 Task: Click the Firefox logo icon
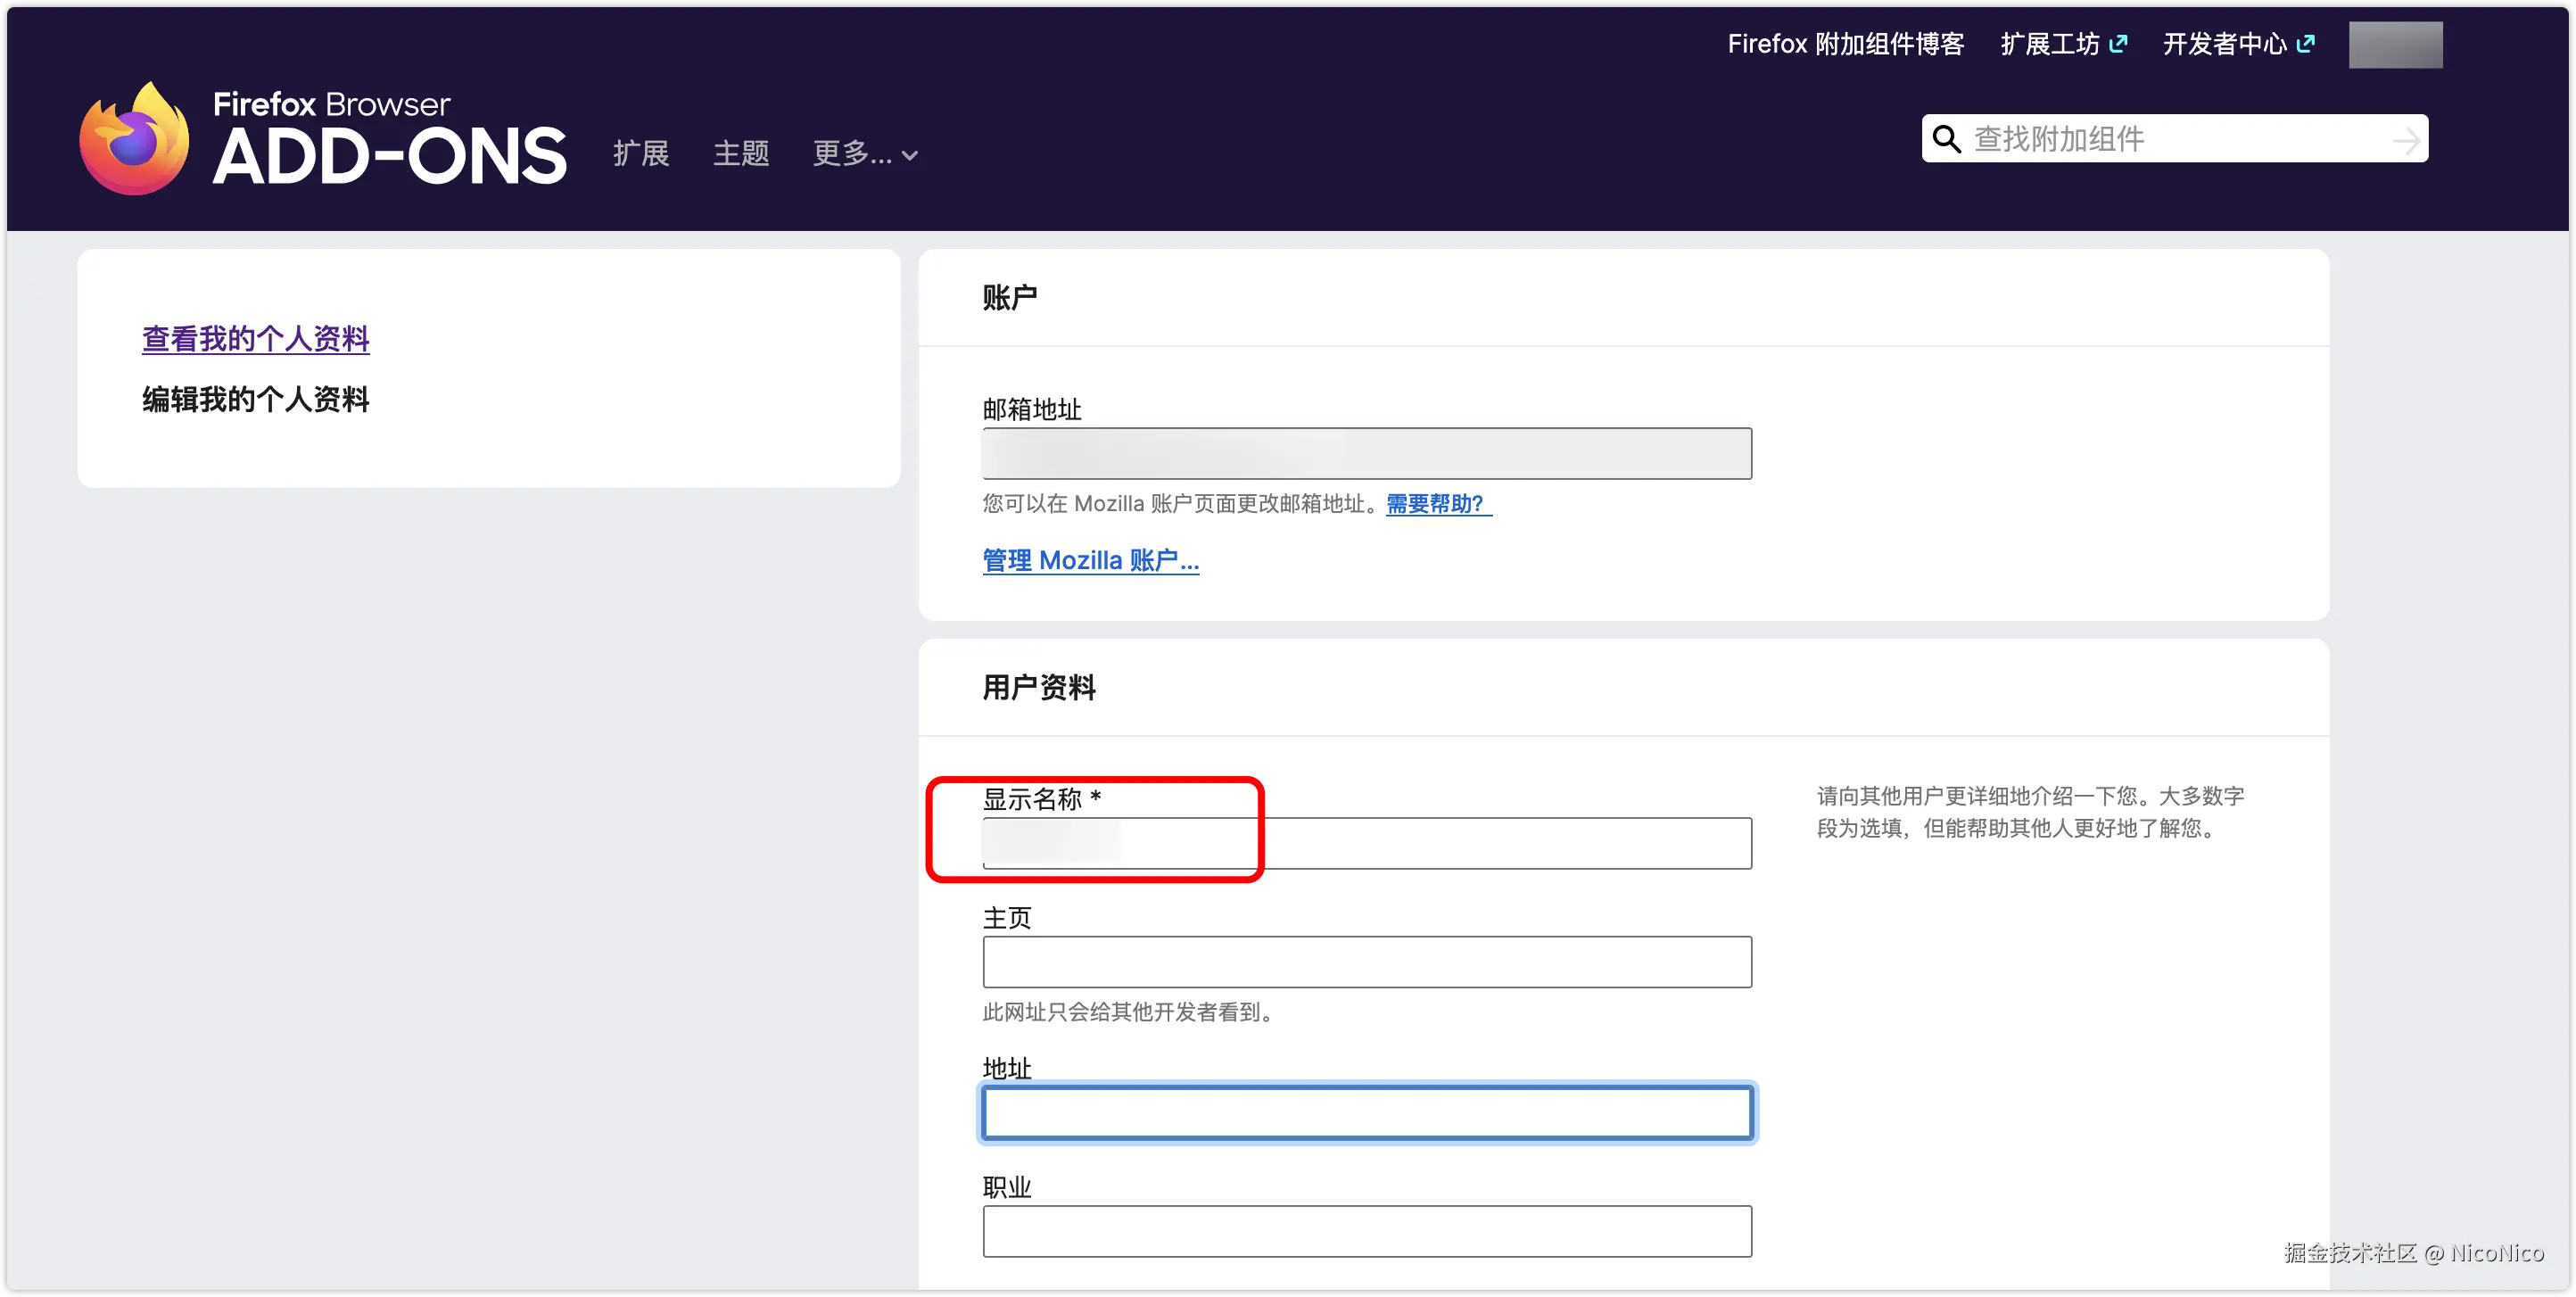pyautogui.click(x=134, y=140)
